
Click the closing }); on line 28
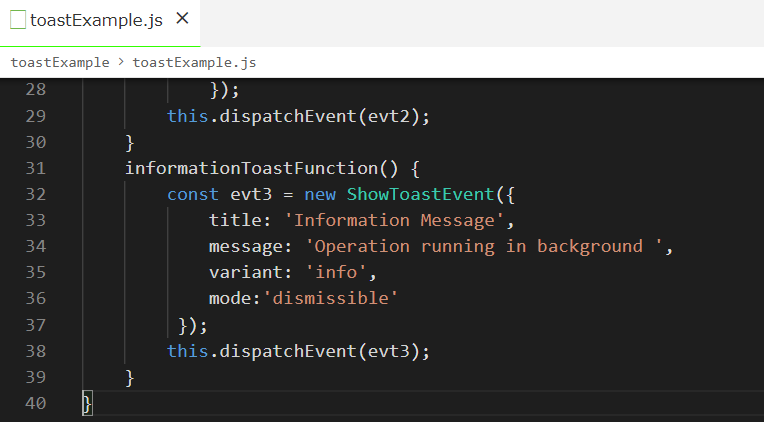225,90
